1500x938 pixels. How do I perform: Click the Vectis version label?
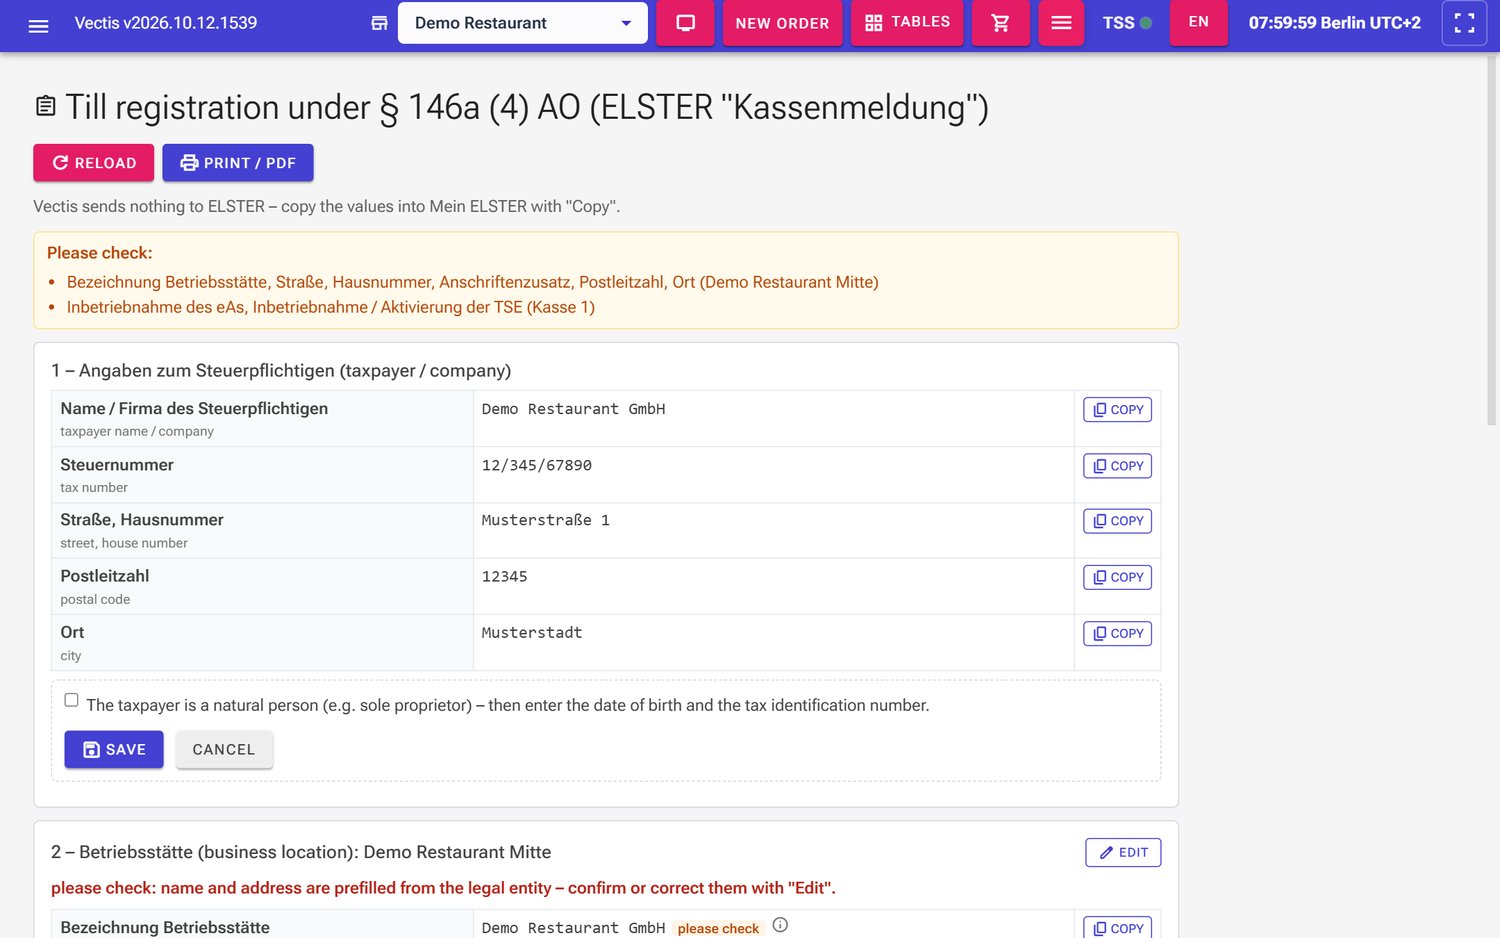click(x=166, y=23)
